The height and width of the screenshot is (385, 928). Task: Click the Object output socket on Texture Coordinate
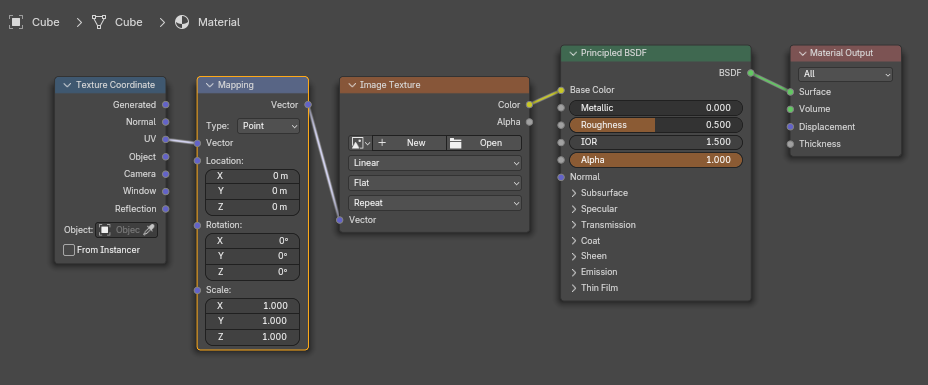click(166, 157)
